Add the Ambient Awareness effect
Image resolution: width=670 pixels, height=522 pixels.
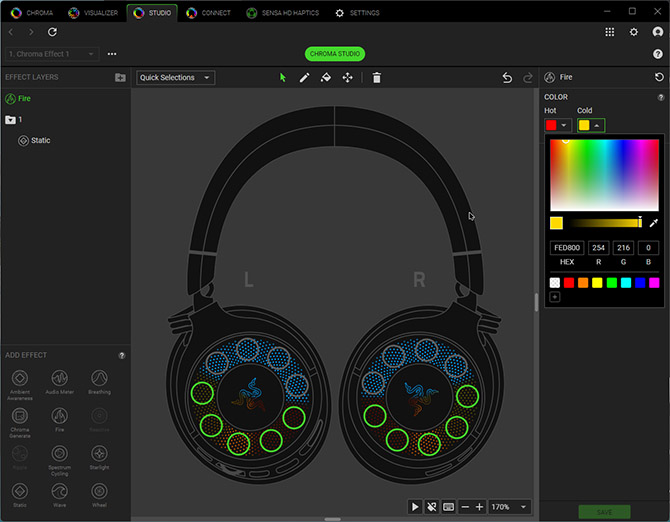click(x=20, y=384)
